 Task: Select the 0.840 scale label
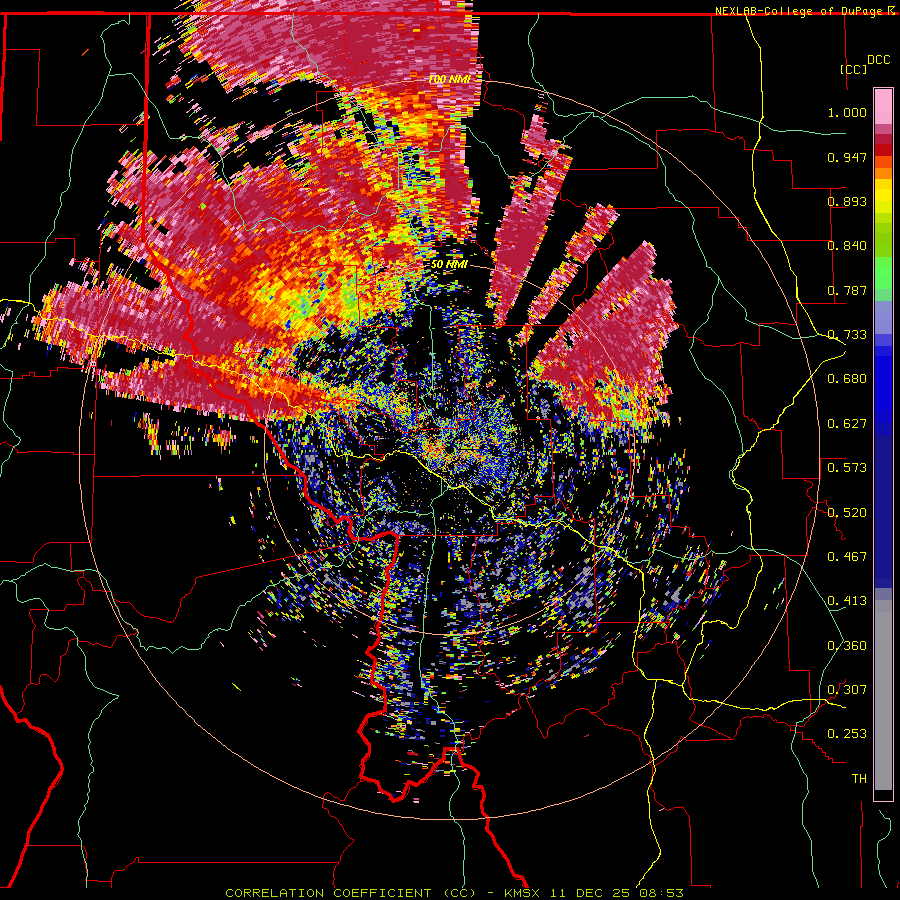[847, 246]
